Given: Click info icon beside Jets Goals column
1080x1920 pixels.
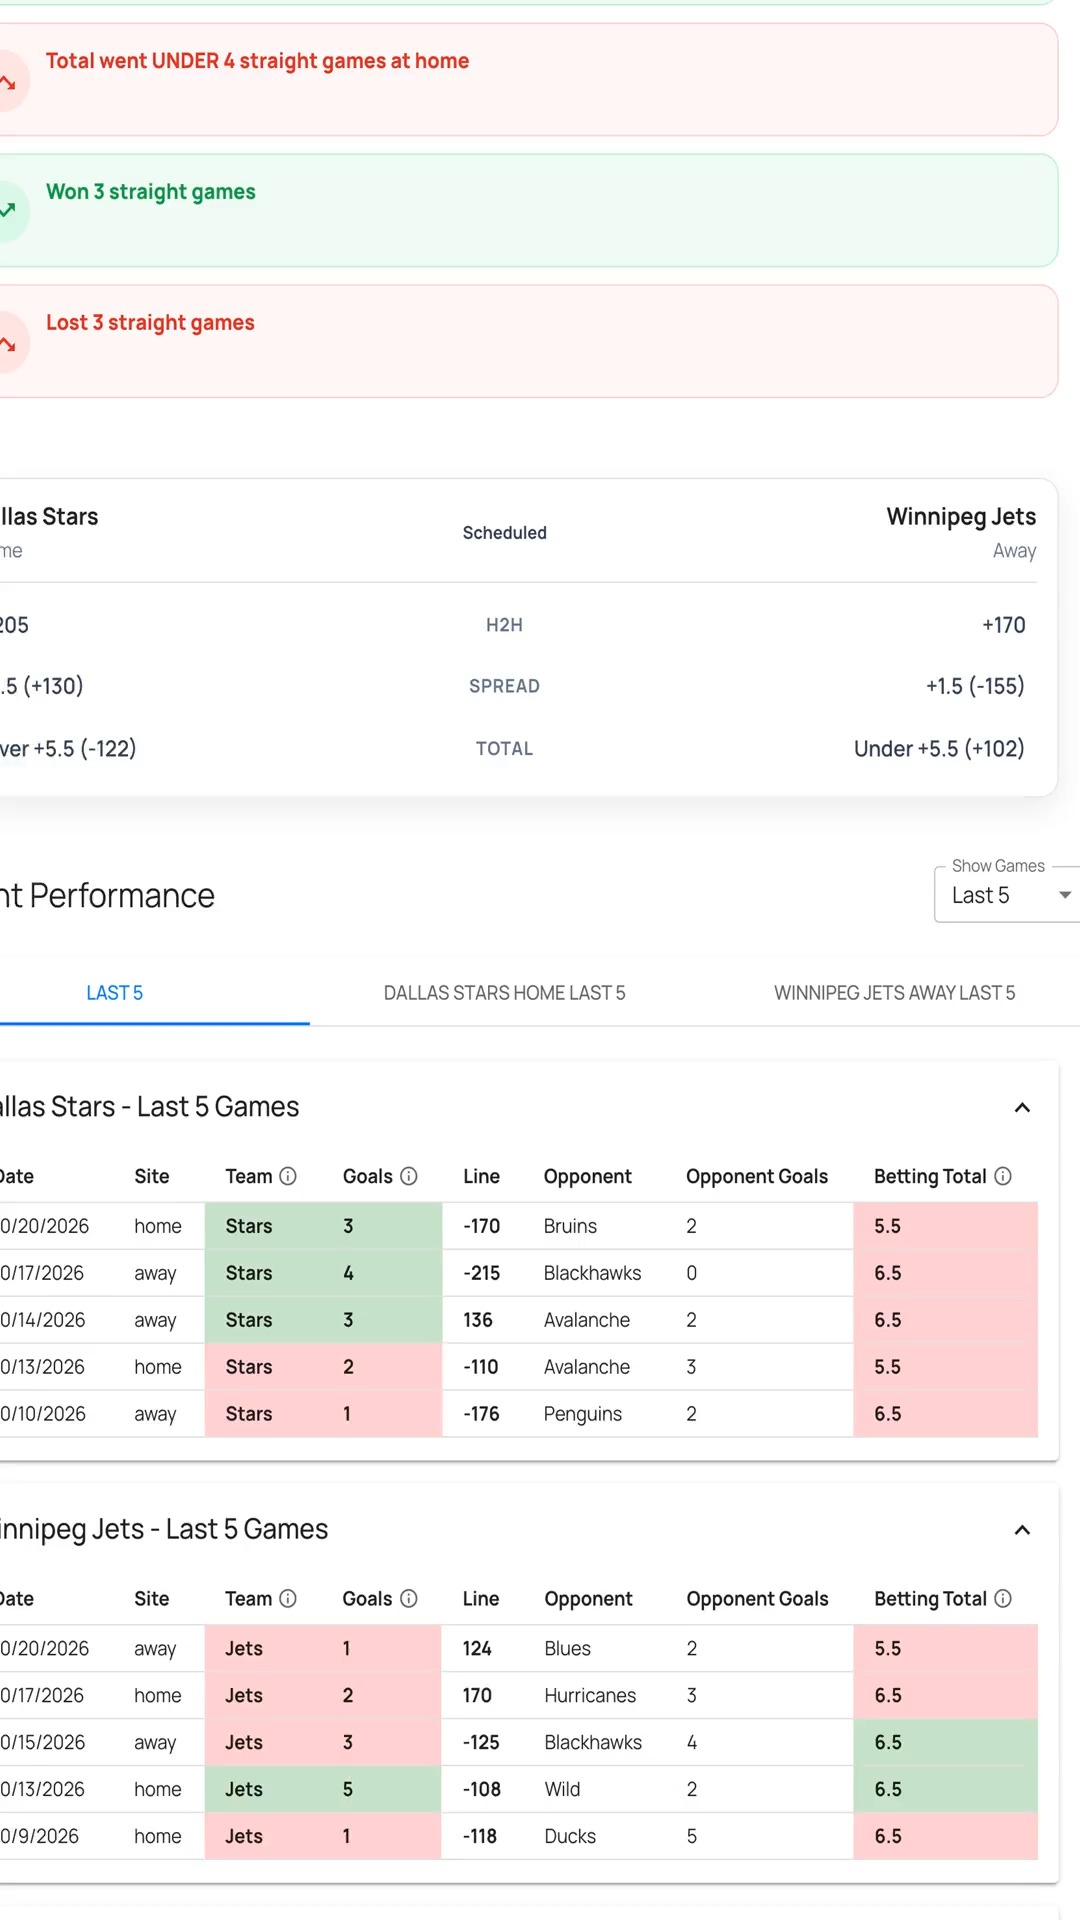Looking at the screenshot, I should point(409,1598).
